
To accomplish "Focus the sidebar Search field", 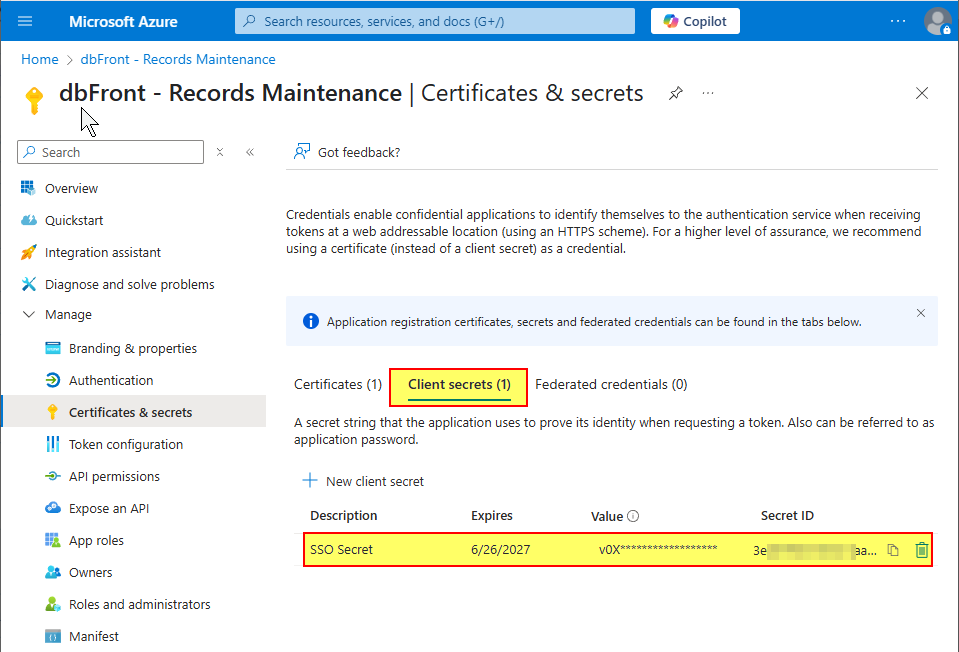I will coord(111,152).
